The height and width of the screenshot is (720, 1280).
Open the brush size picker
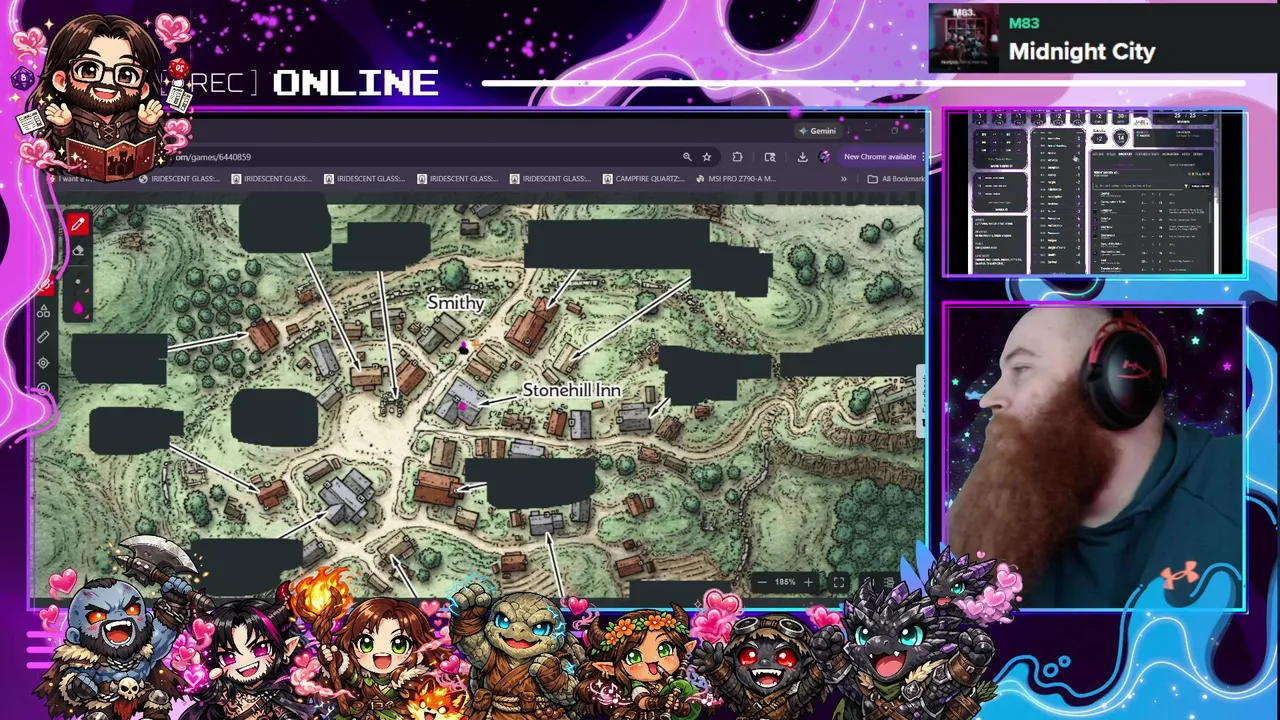coord(78,282)
